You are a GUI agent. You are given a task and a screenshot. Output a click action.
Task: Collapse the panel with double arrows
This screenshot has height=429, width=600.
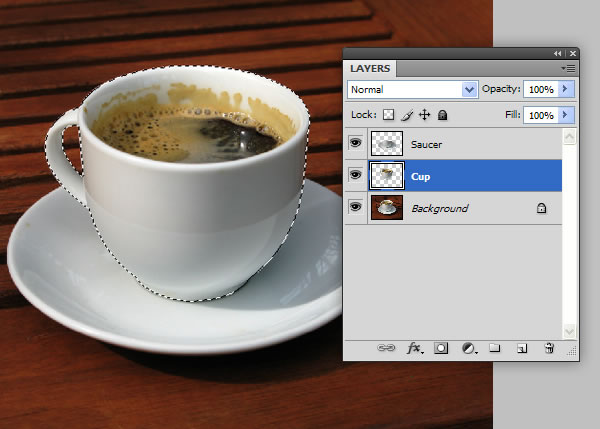click(x=558, y=54)
